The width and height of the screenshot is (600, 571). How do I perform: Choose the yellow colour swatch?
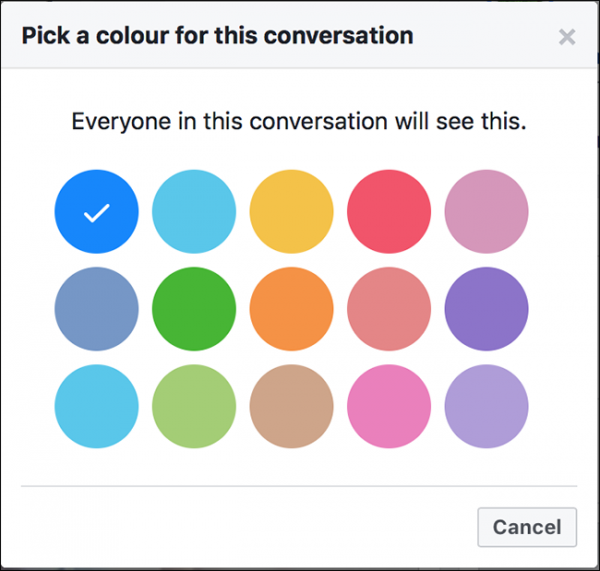pos(291,212)
